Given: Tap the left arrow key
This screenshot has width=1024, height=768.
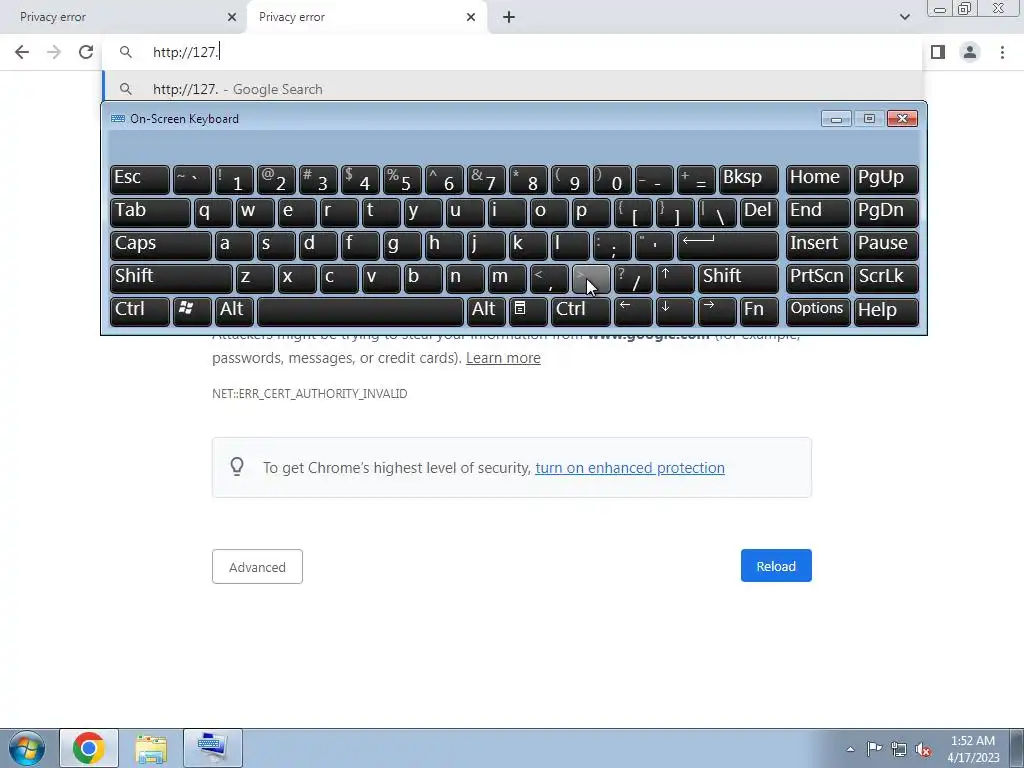Looking at the screenshot, I should point(633,311).
